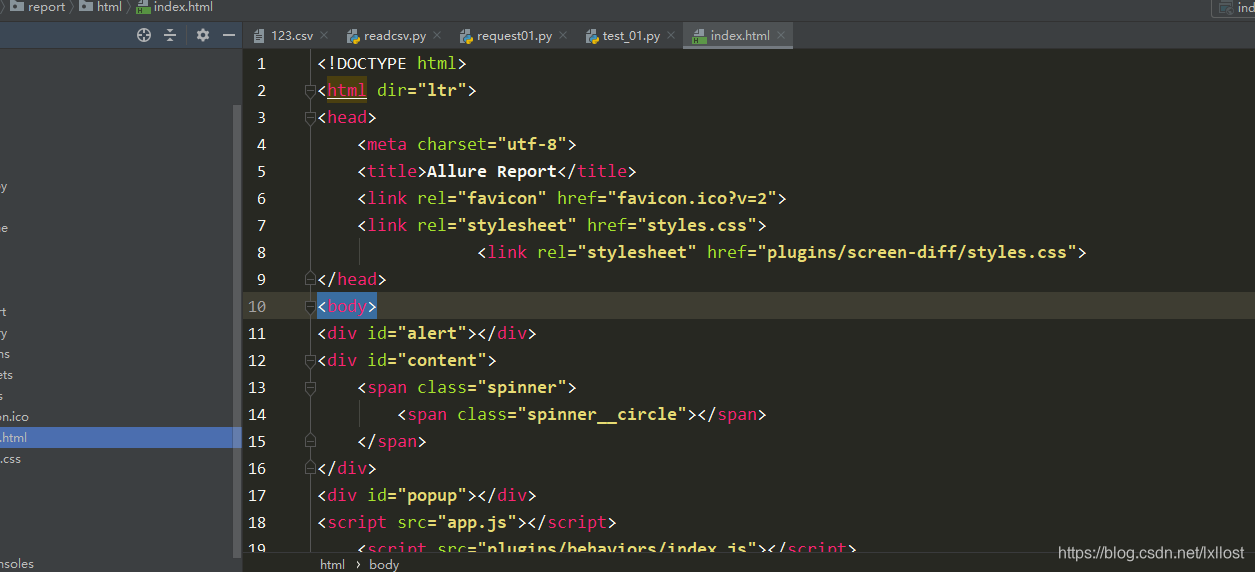Hide the project tool window with the minus icon
The height and width of the screenshot is (572, 1255).
(229, 35)
